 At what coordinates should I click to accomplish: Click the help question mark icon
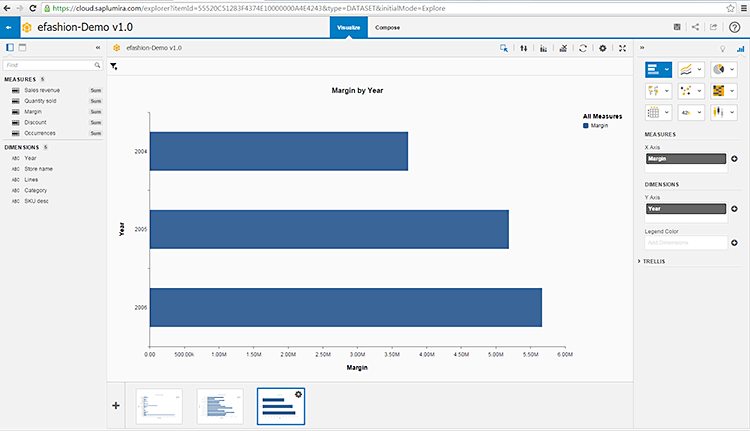click(735, 27)
